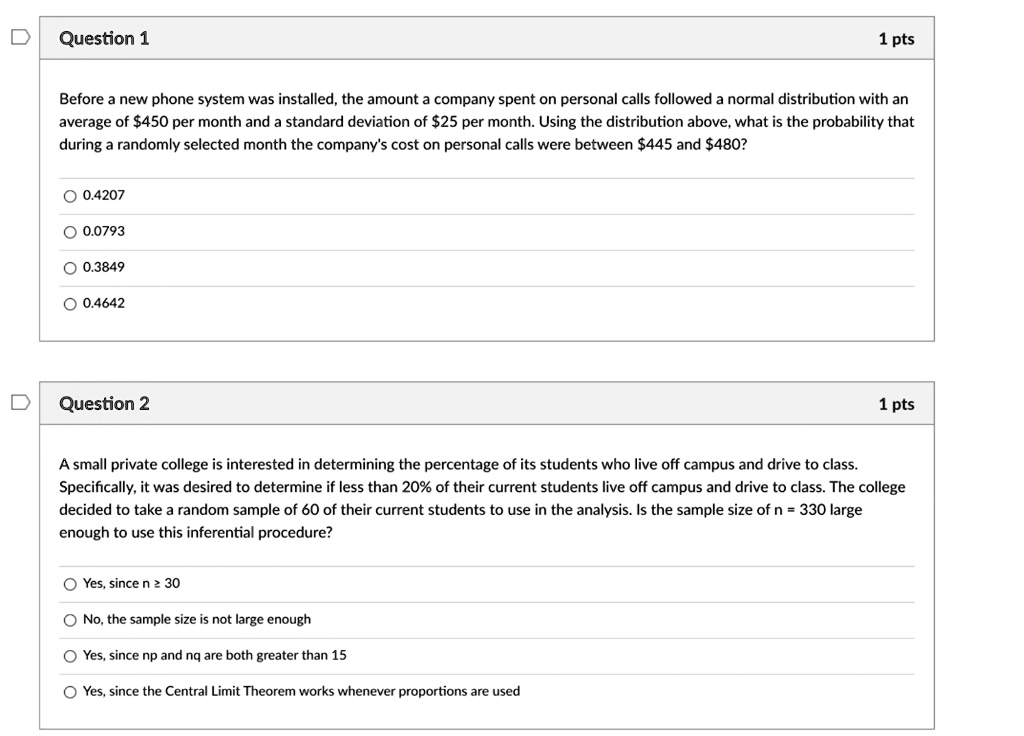
Task: Click the Question 1 header title
Action: [104, 39]
